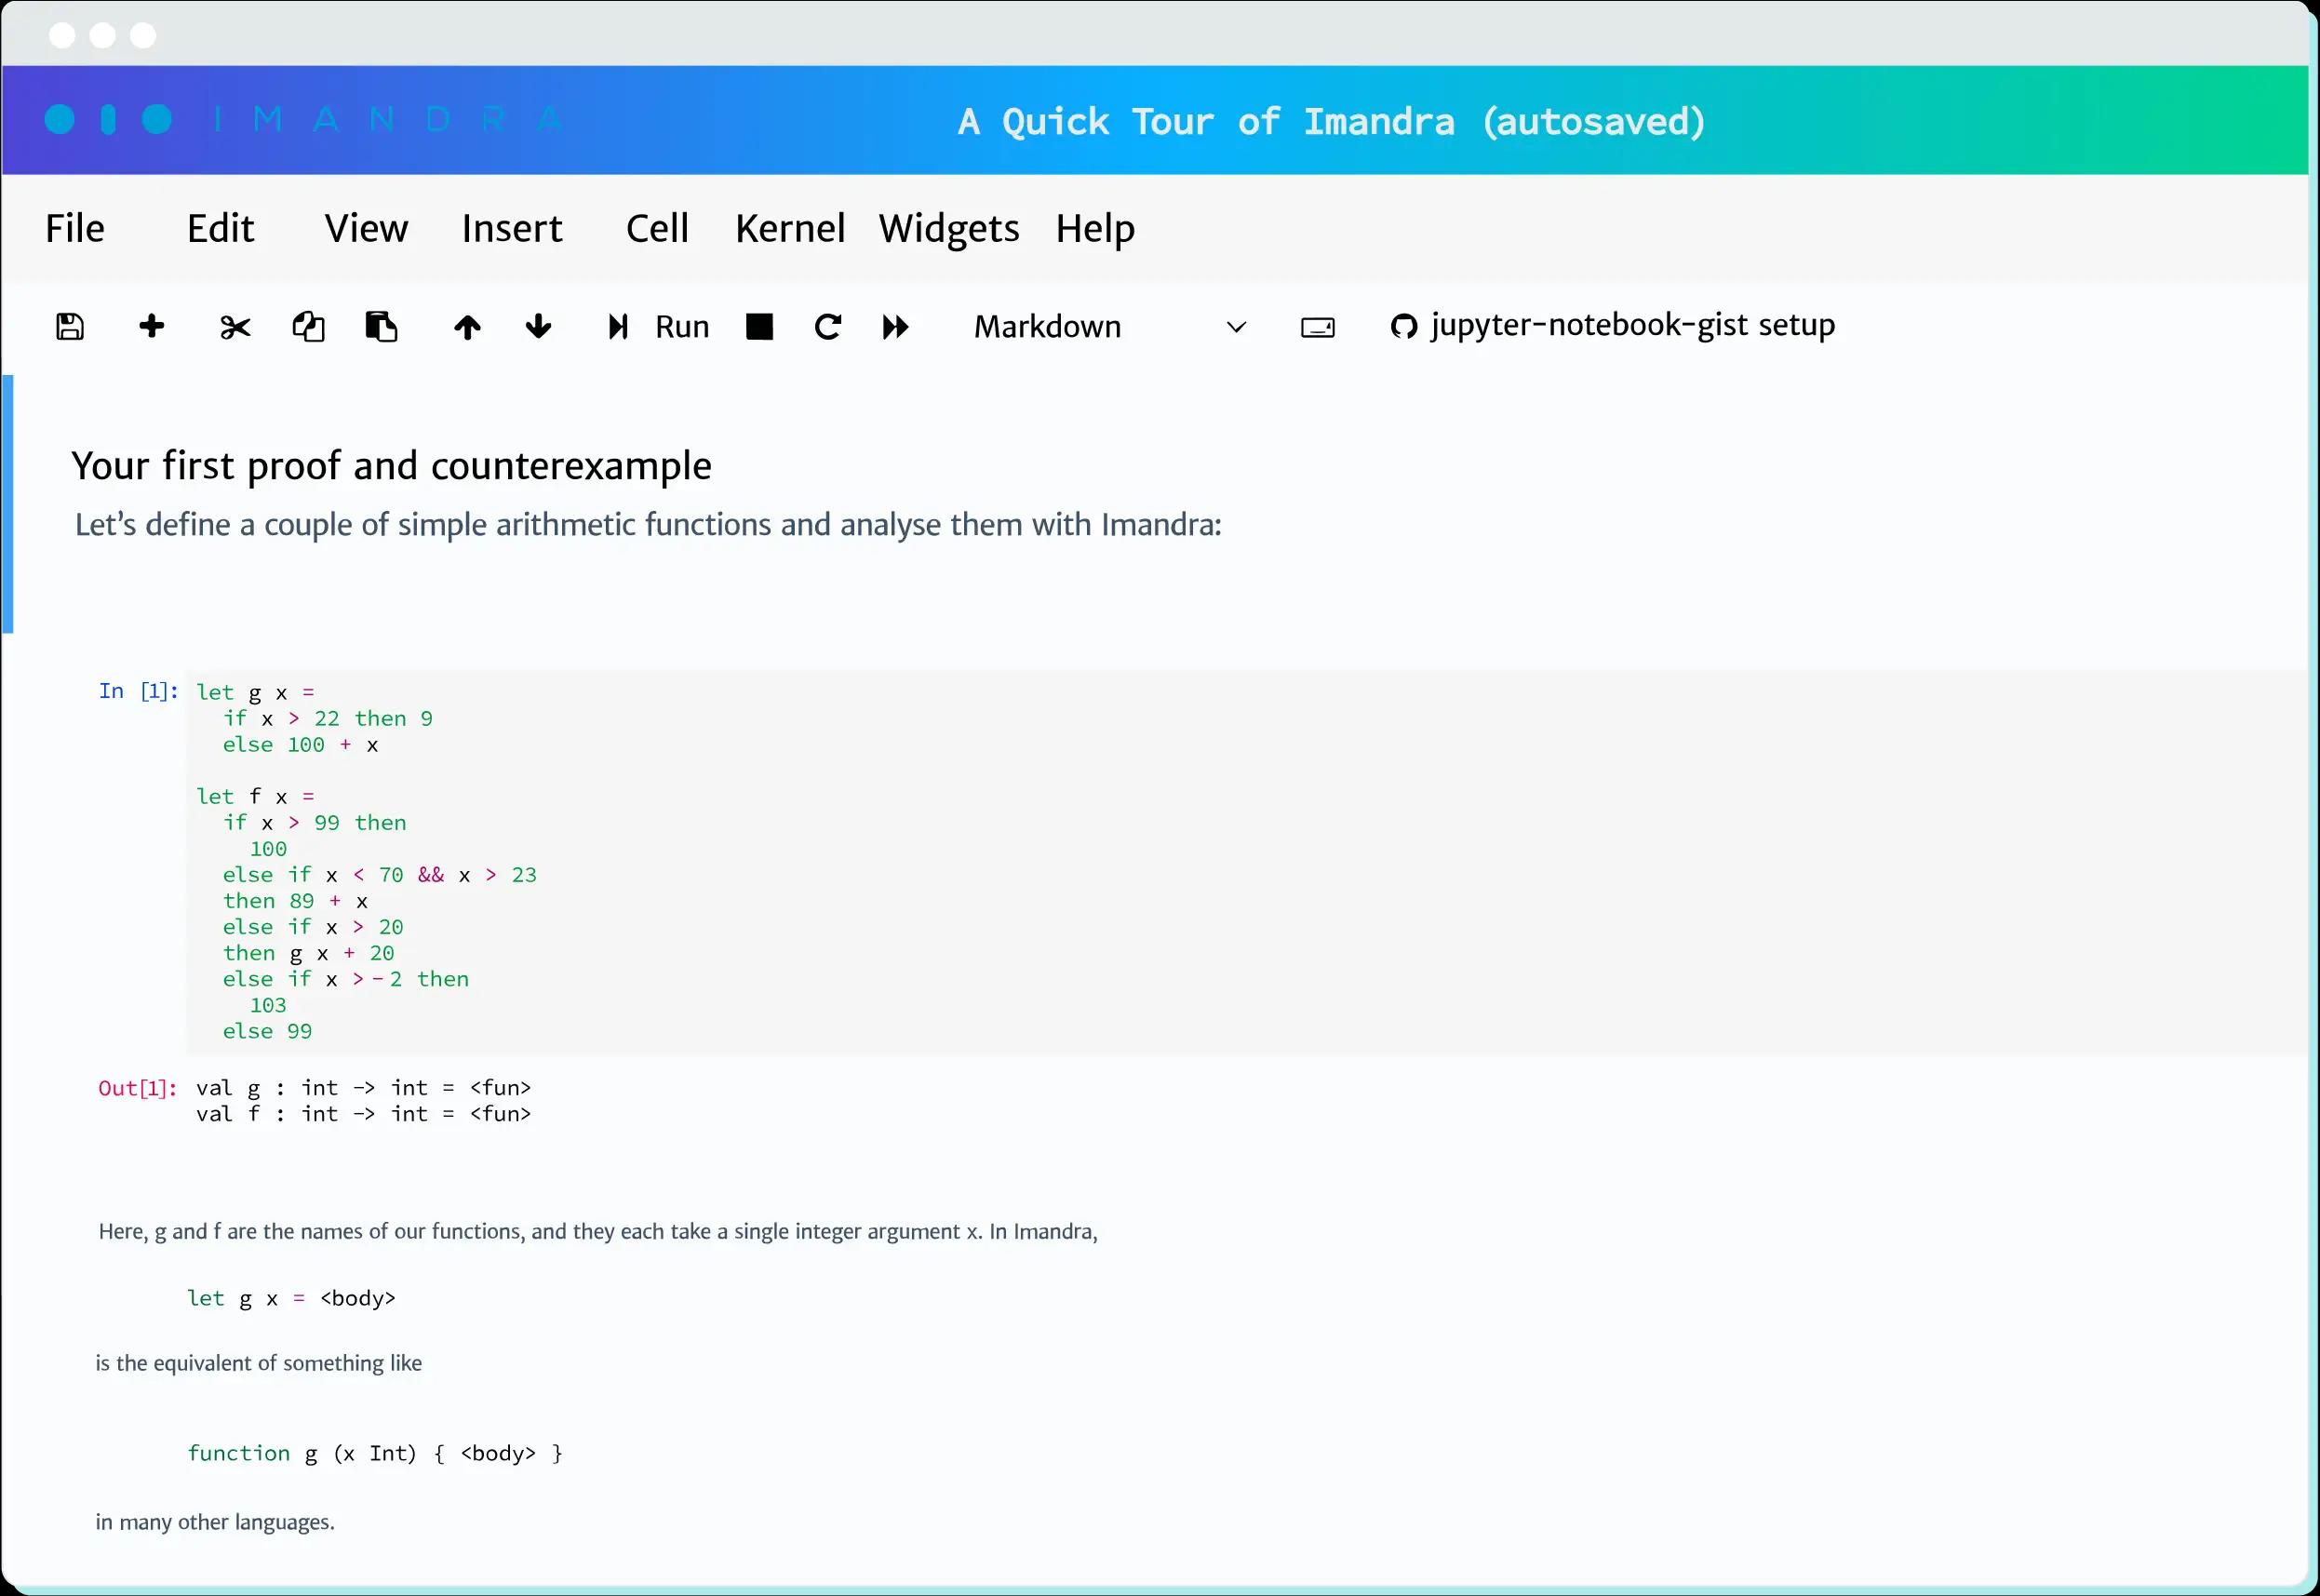Save the notebook
The image size is (2320, 1596).
(x=69, y=326)
